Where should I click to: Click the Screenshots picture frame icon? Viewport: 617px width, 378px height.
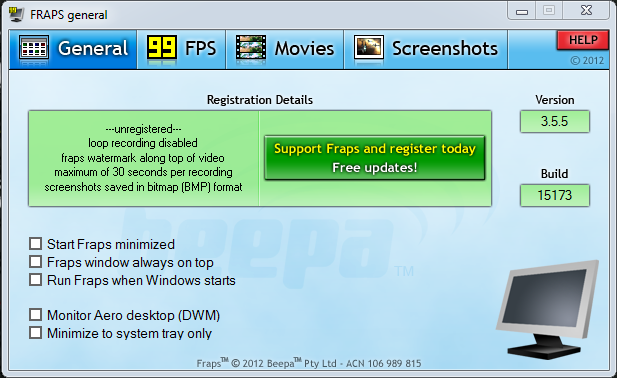click(369, 48)
